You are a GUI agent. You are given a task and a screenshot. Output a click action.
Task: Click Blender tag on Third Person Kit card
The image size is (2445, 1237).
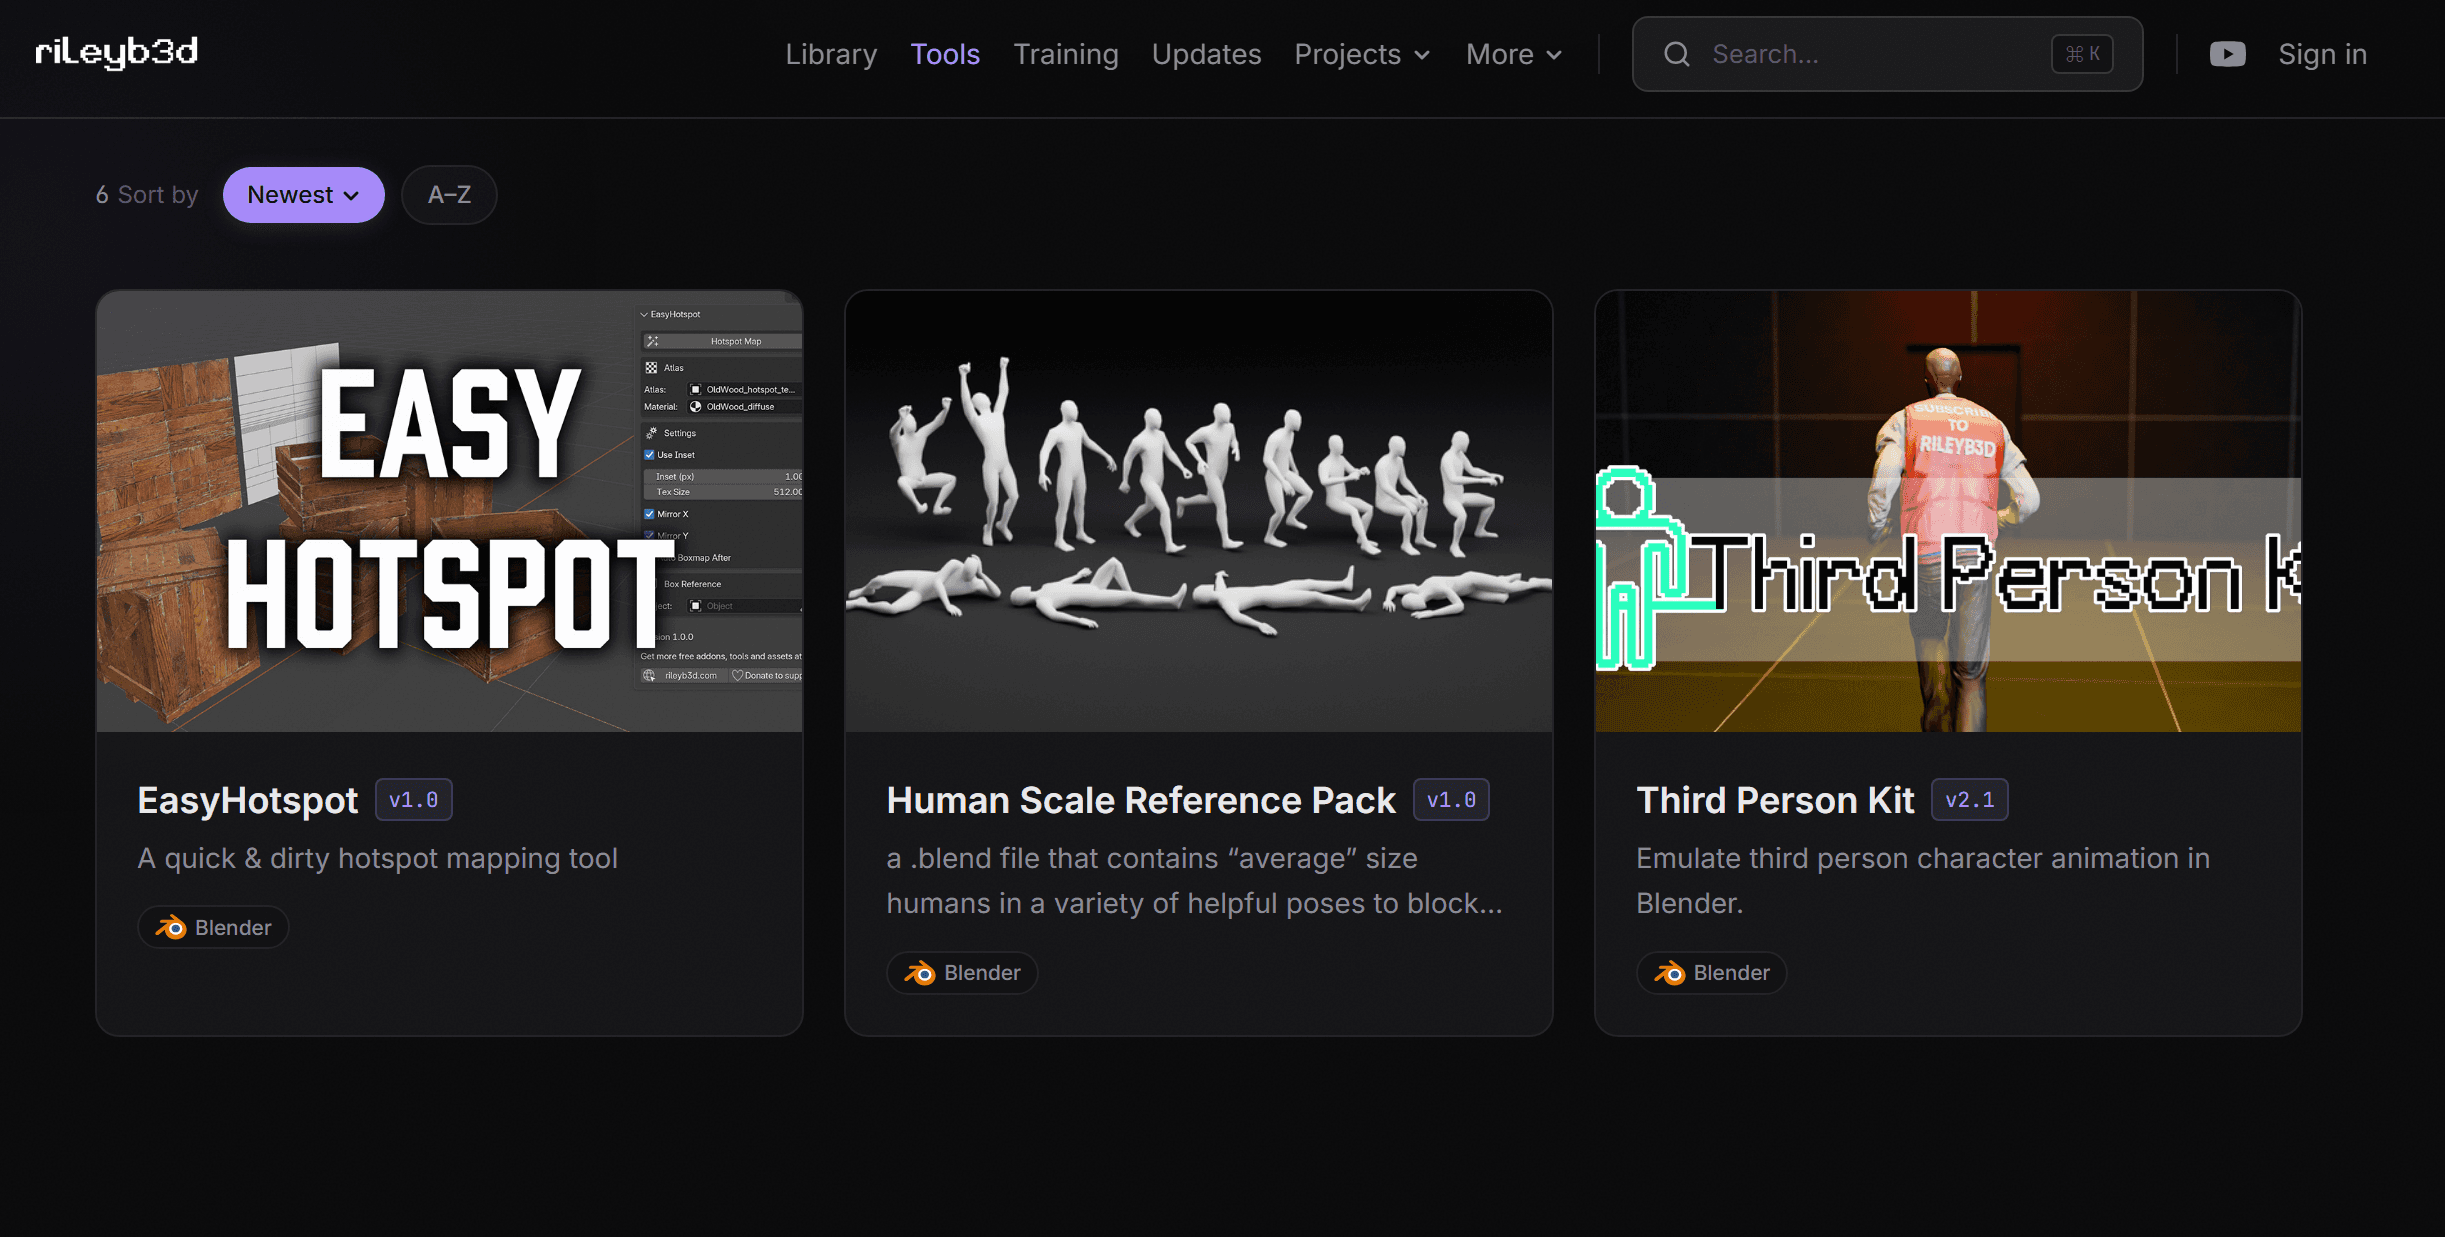coord(1711,973)
